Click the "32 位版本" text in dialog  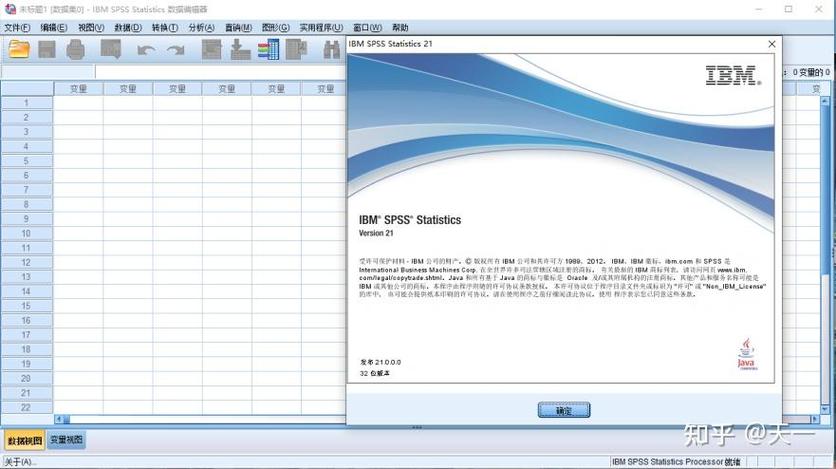coord(374,374)
